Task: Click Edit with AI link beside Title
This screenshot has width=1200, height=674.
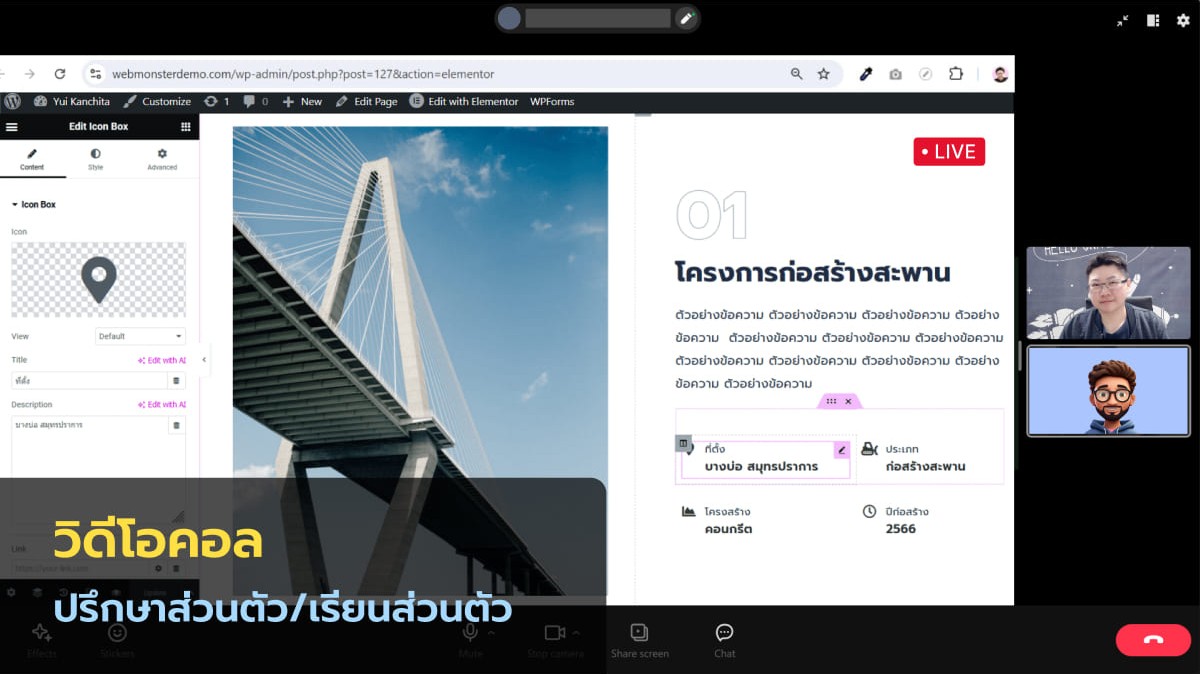Action: [161, 360]
